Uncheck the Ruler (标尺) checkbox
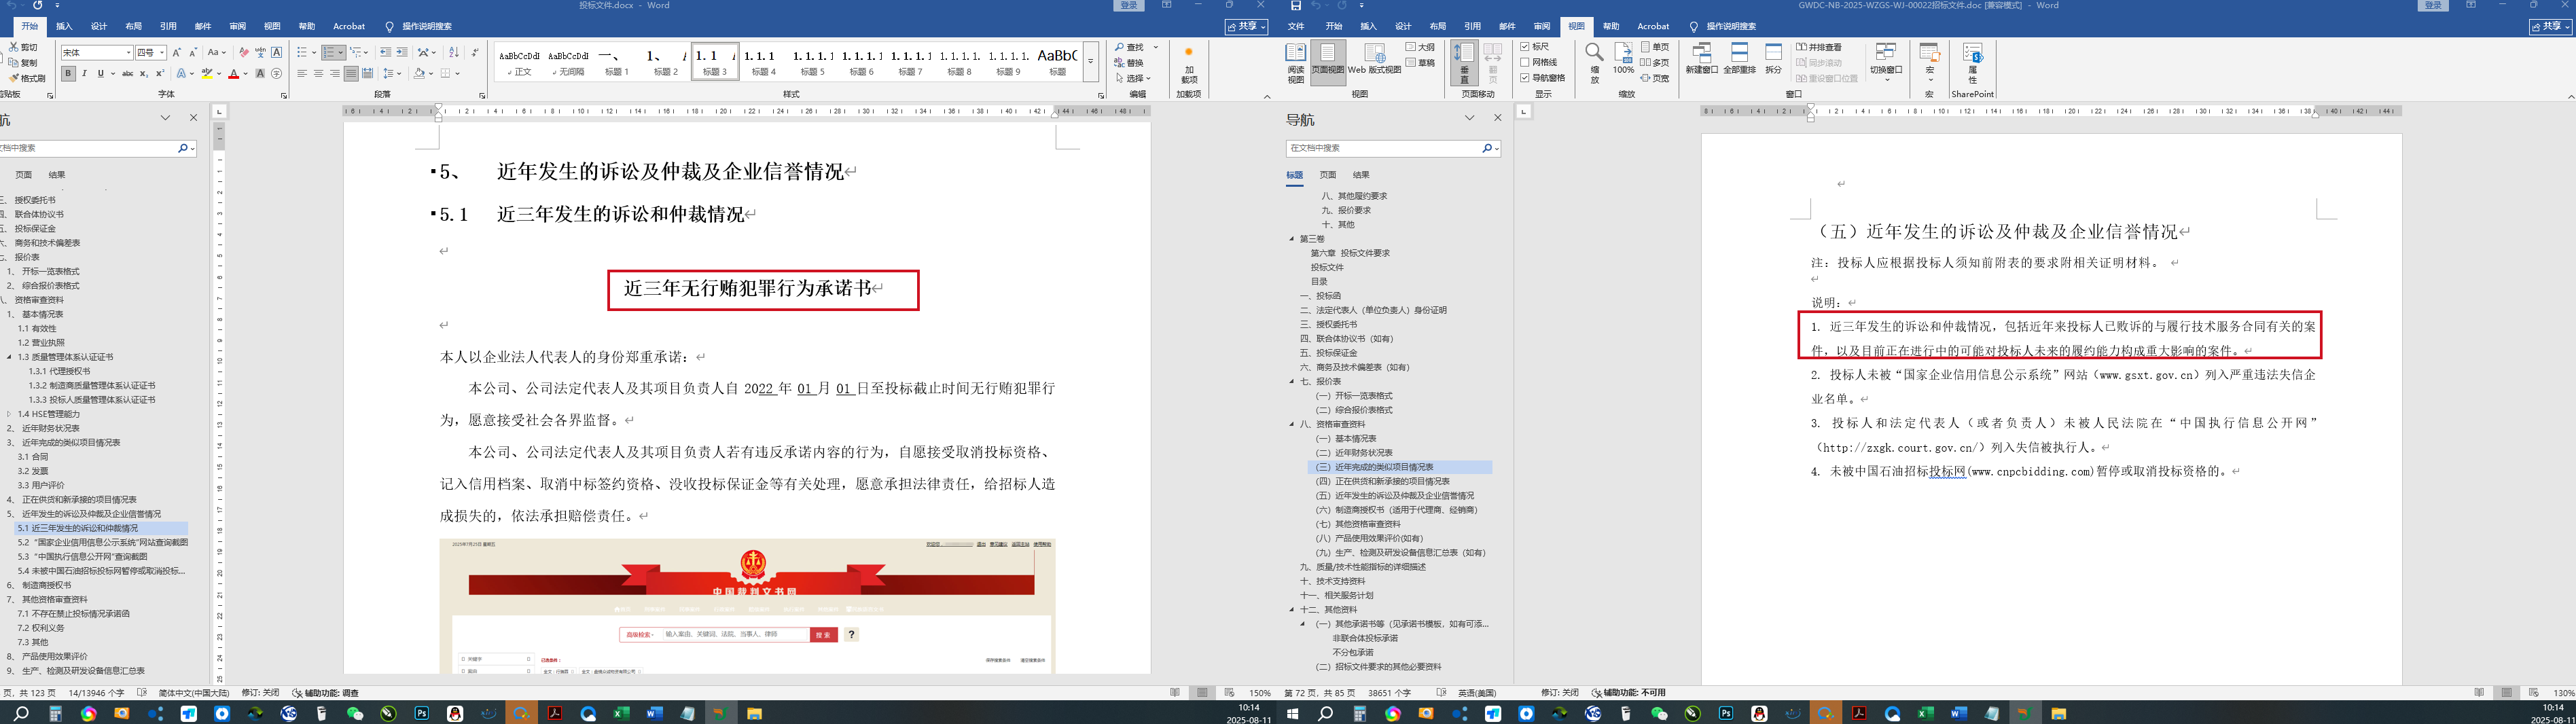This screenshot has width=2576, height=724. pos(1525,47)
